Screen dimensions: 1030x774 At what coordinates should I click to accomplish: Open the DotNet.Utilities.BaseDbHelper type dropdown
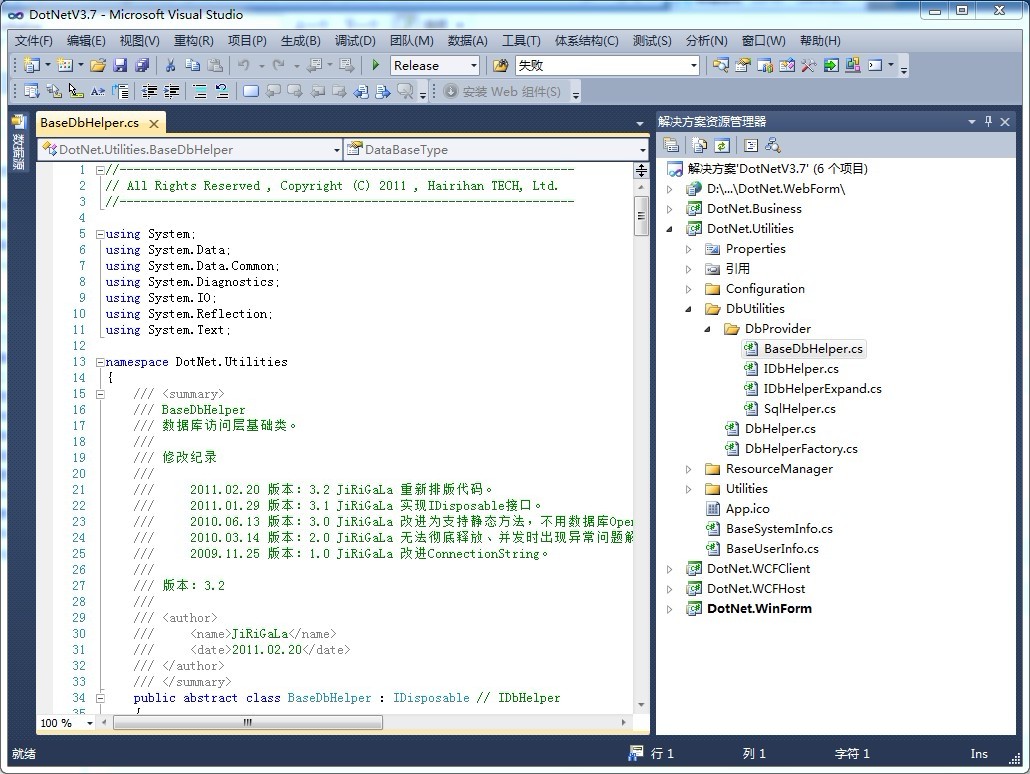[x=336, y=150]
